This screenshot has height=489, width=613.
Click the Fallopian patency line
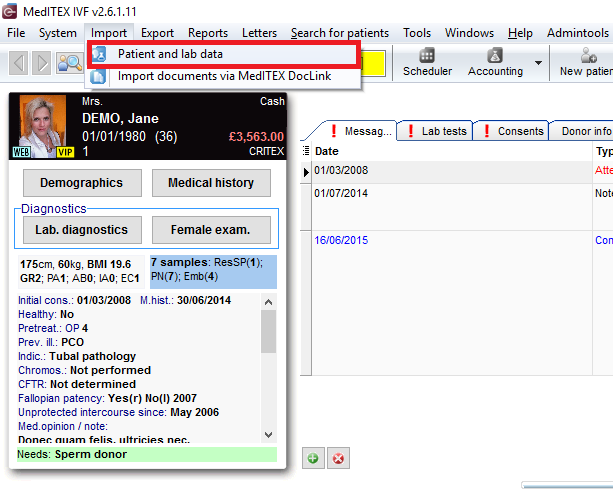coord(108,398)
